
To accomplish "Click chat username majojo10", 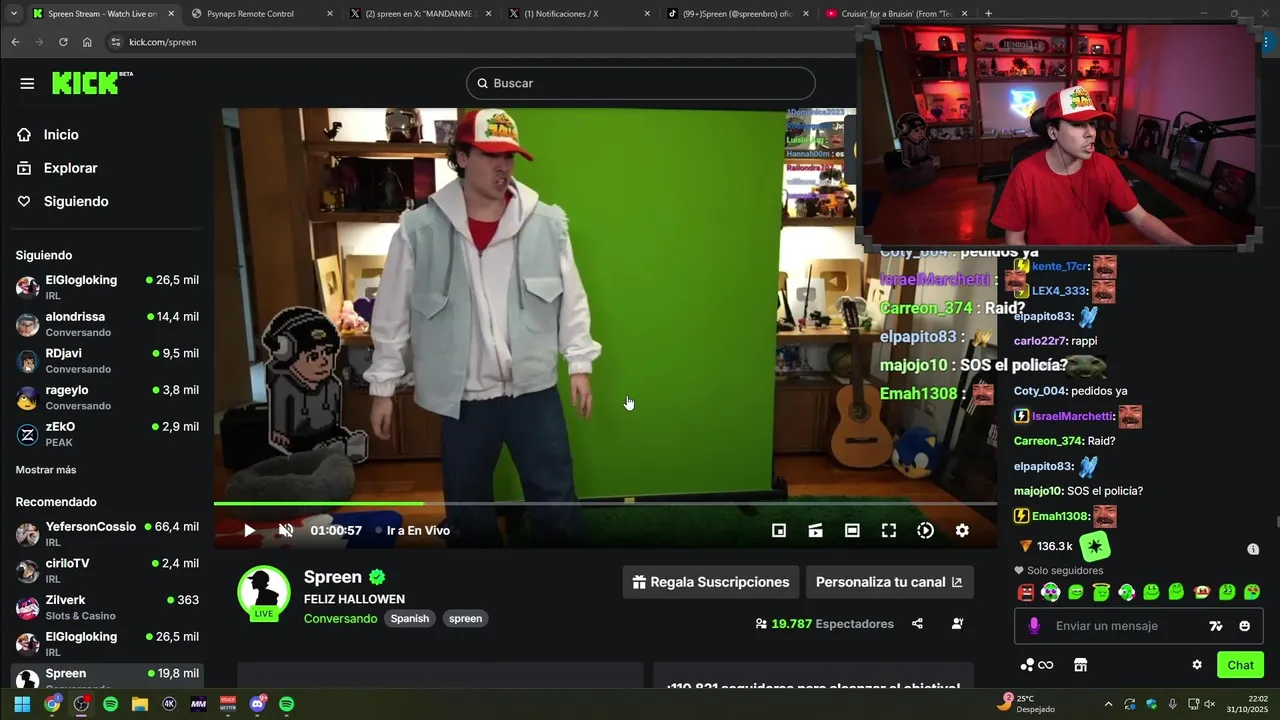I will tap(1038, 491).
